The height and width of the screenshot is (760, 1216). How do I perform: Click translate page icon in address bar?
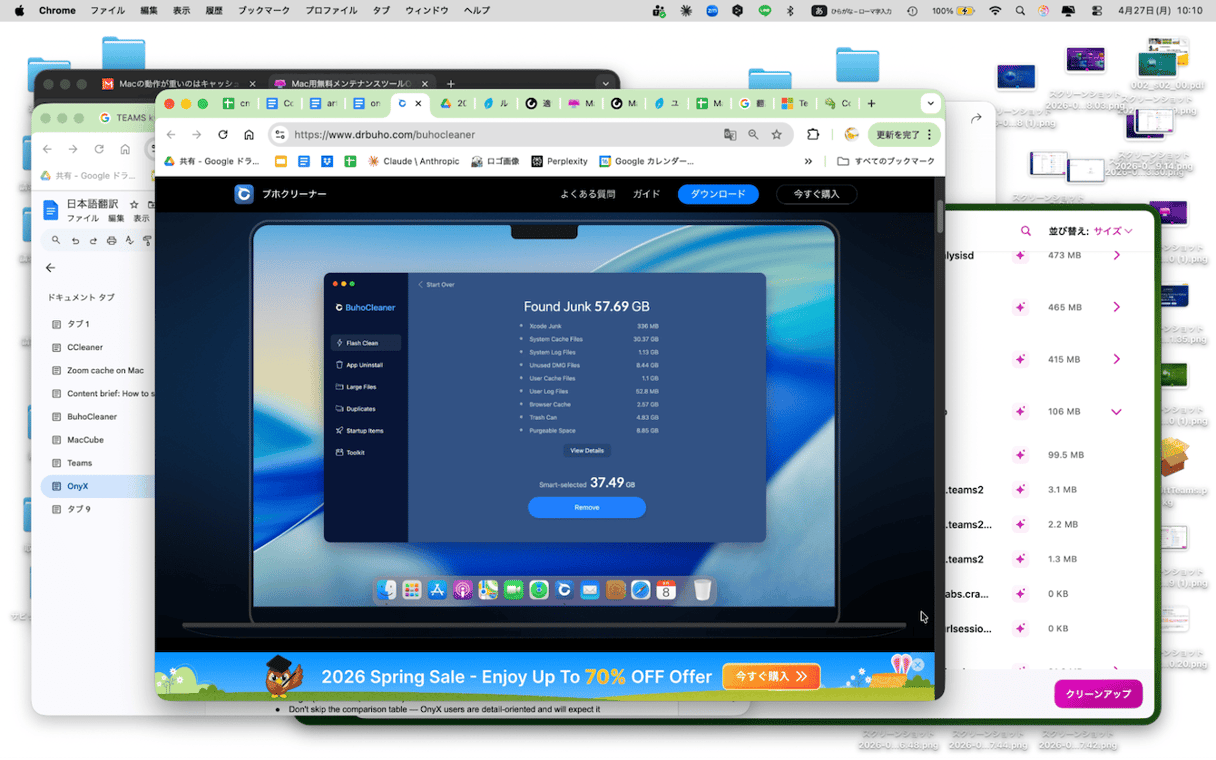click(x=730, y=134)
